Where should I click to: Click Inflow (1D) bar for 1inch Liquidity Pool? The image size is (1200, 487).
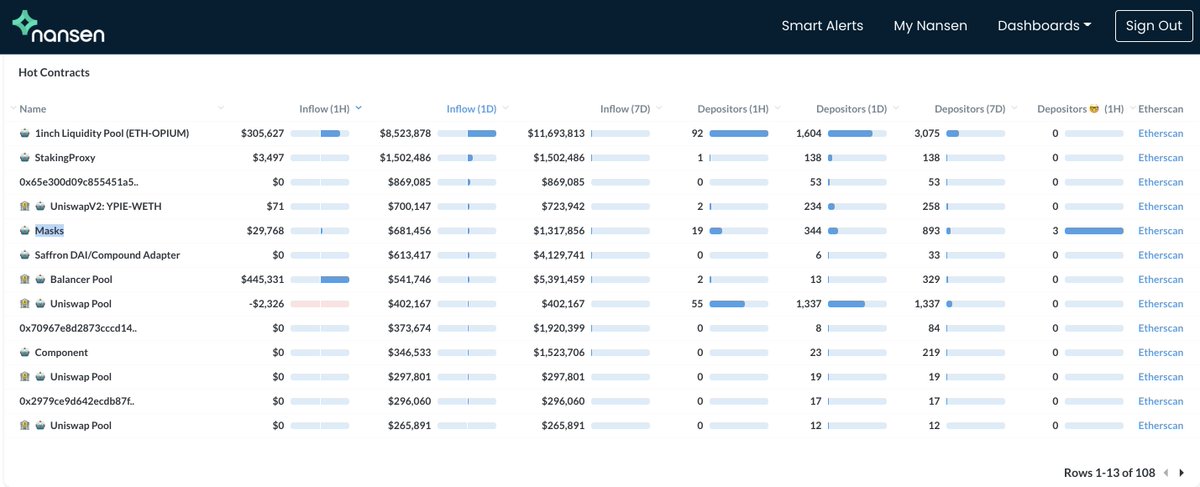[467, 133]
